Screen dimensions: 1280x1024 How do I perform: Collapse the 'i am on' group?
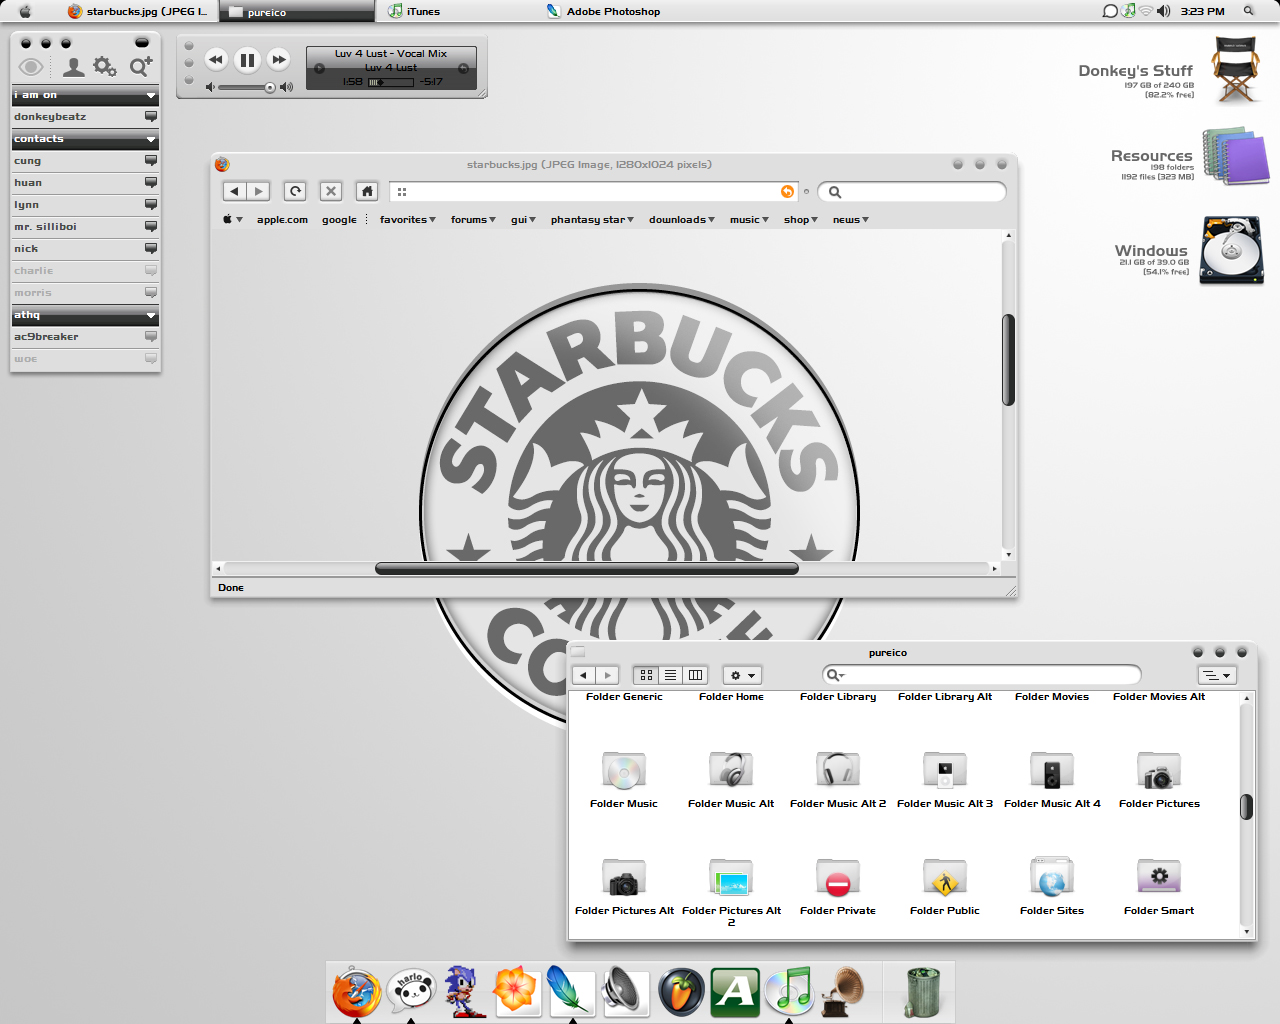151,96
